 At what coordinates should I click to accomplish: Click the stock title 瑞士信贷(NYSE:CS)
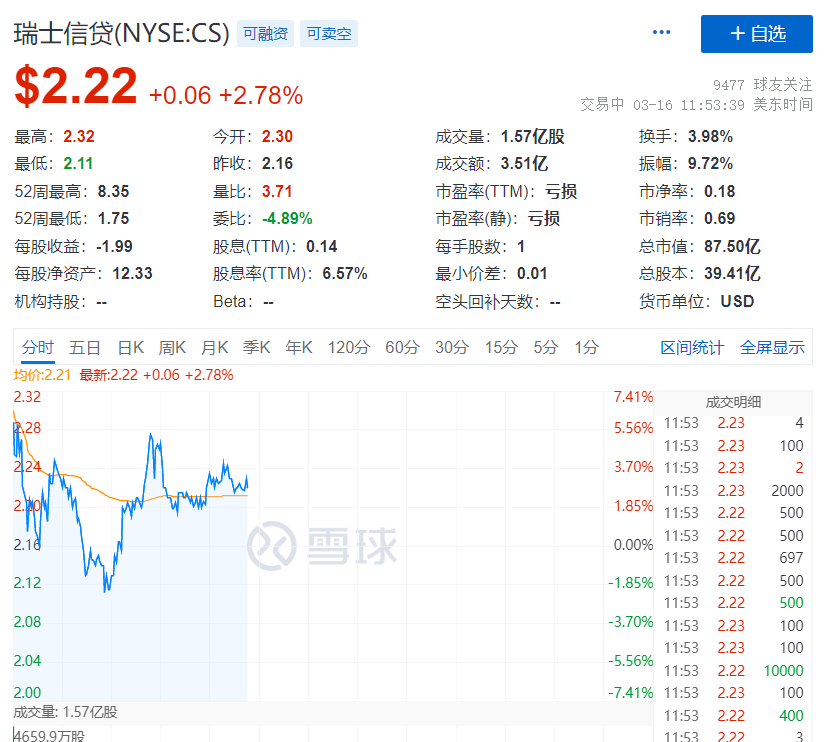[x=122, y=34]
